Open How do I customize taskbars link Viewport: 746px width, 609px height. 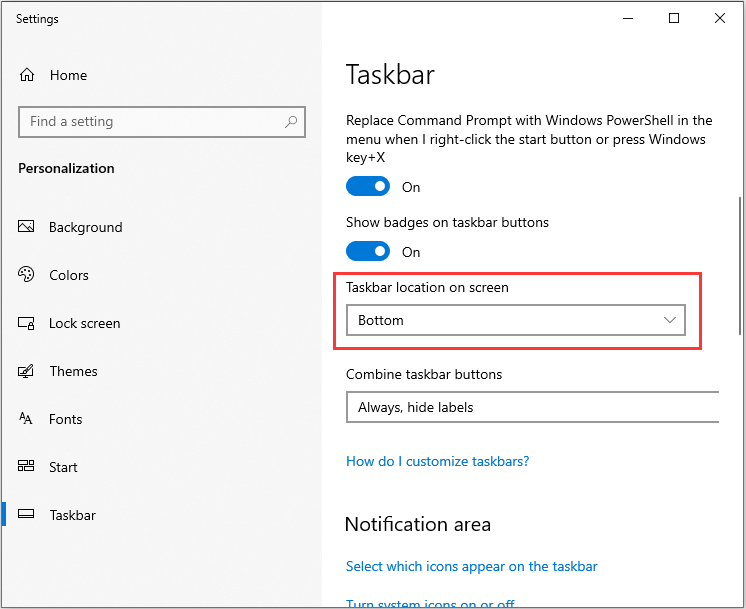click(437, 461)
